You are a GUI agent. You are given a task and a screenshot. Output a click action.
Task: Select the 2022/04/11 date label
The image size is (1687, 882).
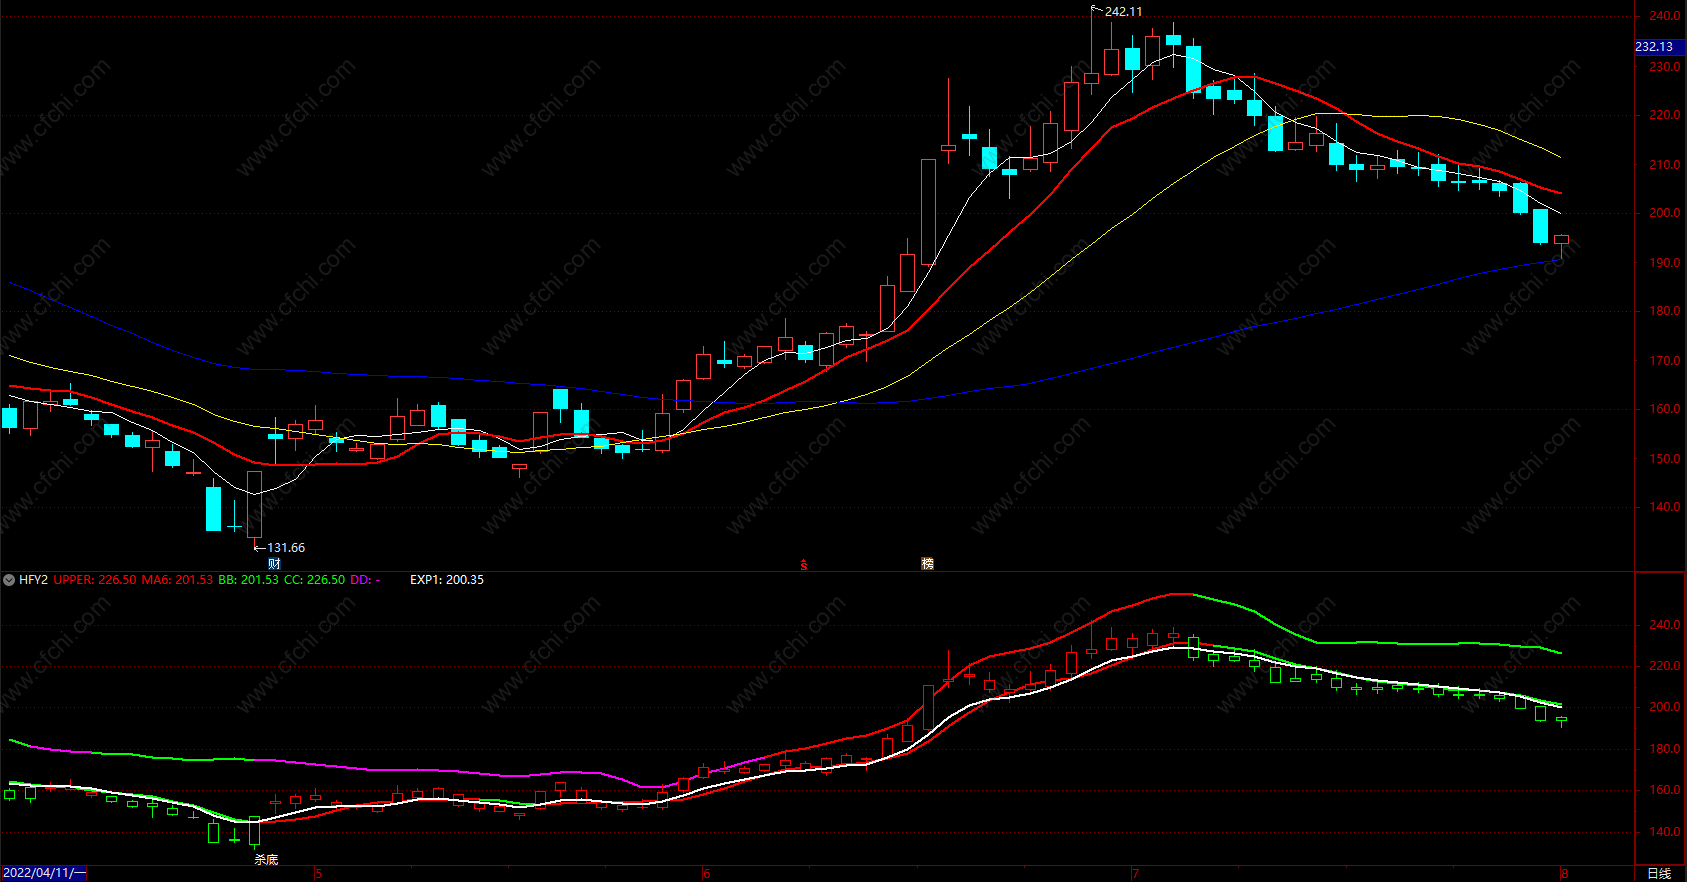coord(44,873)
